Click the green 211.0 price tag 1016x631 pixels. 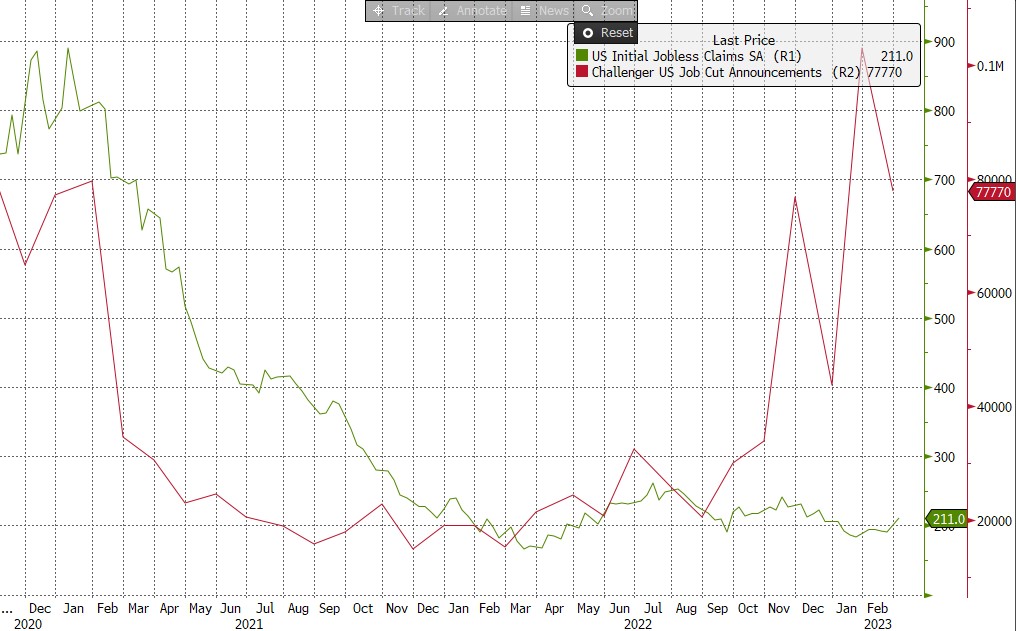click(x=947, y=519)
